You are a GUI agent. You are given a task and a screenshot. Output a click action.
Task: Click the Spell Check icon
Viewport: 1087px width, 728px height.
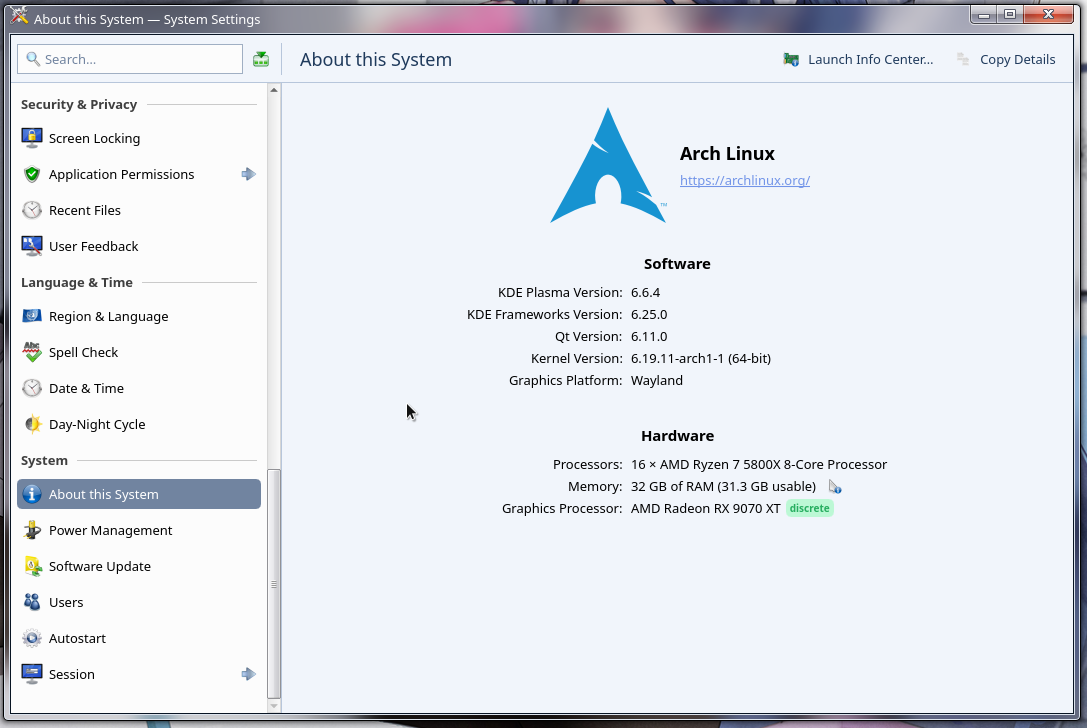32,352
